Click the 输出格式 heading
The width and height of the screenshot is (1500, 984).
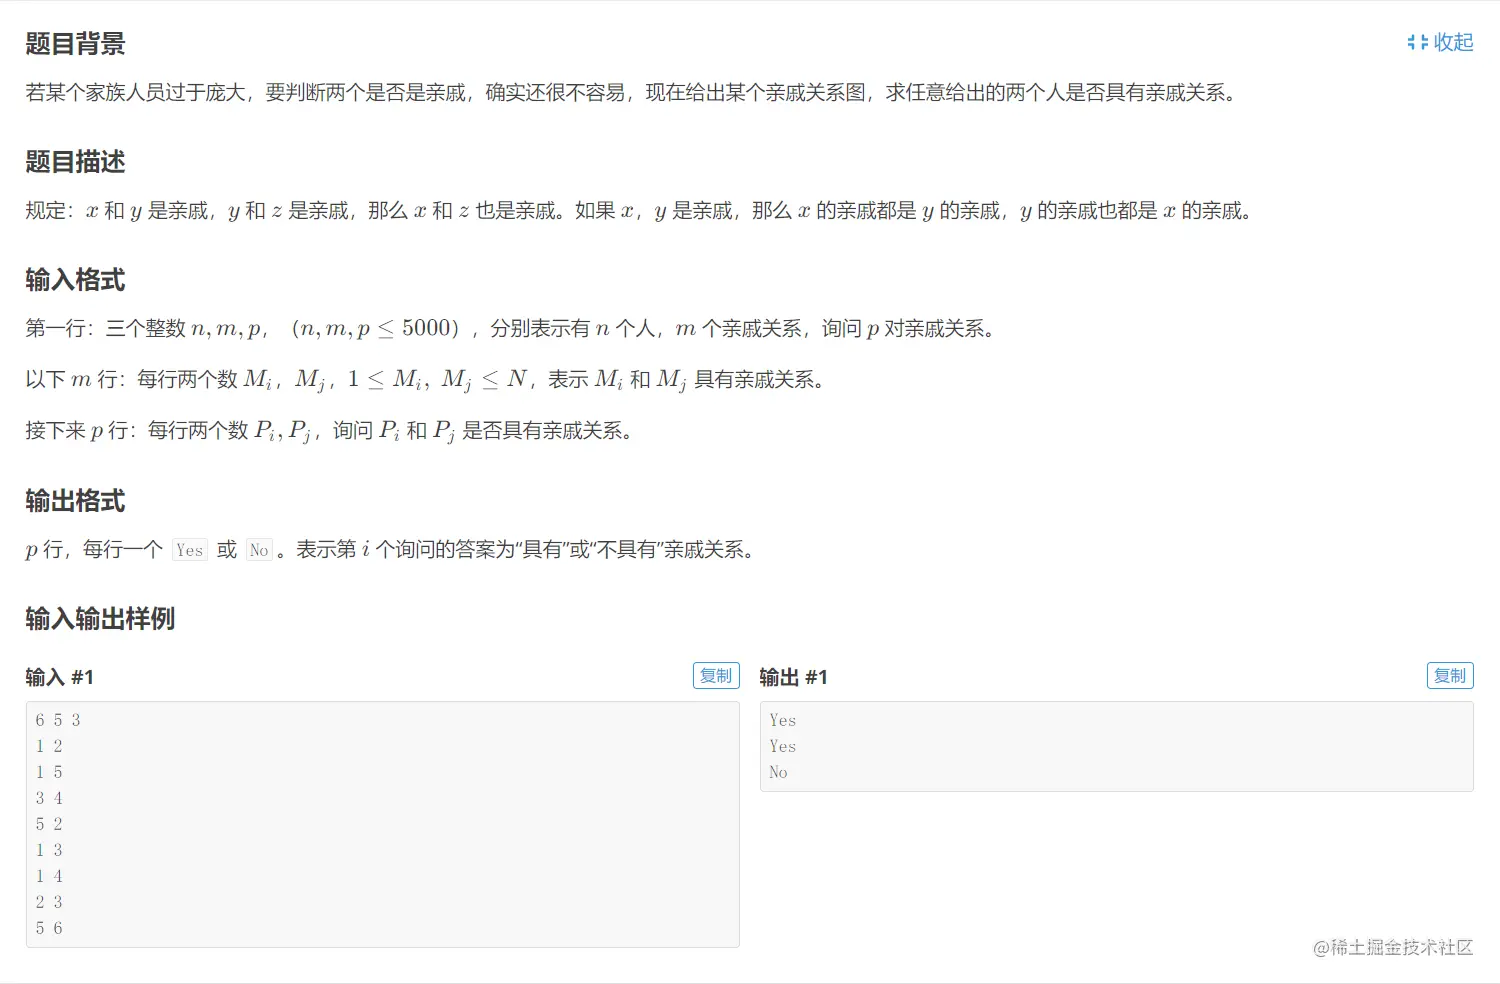pyautogui.click(x=74, y=501)
